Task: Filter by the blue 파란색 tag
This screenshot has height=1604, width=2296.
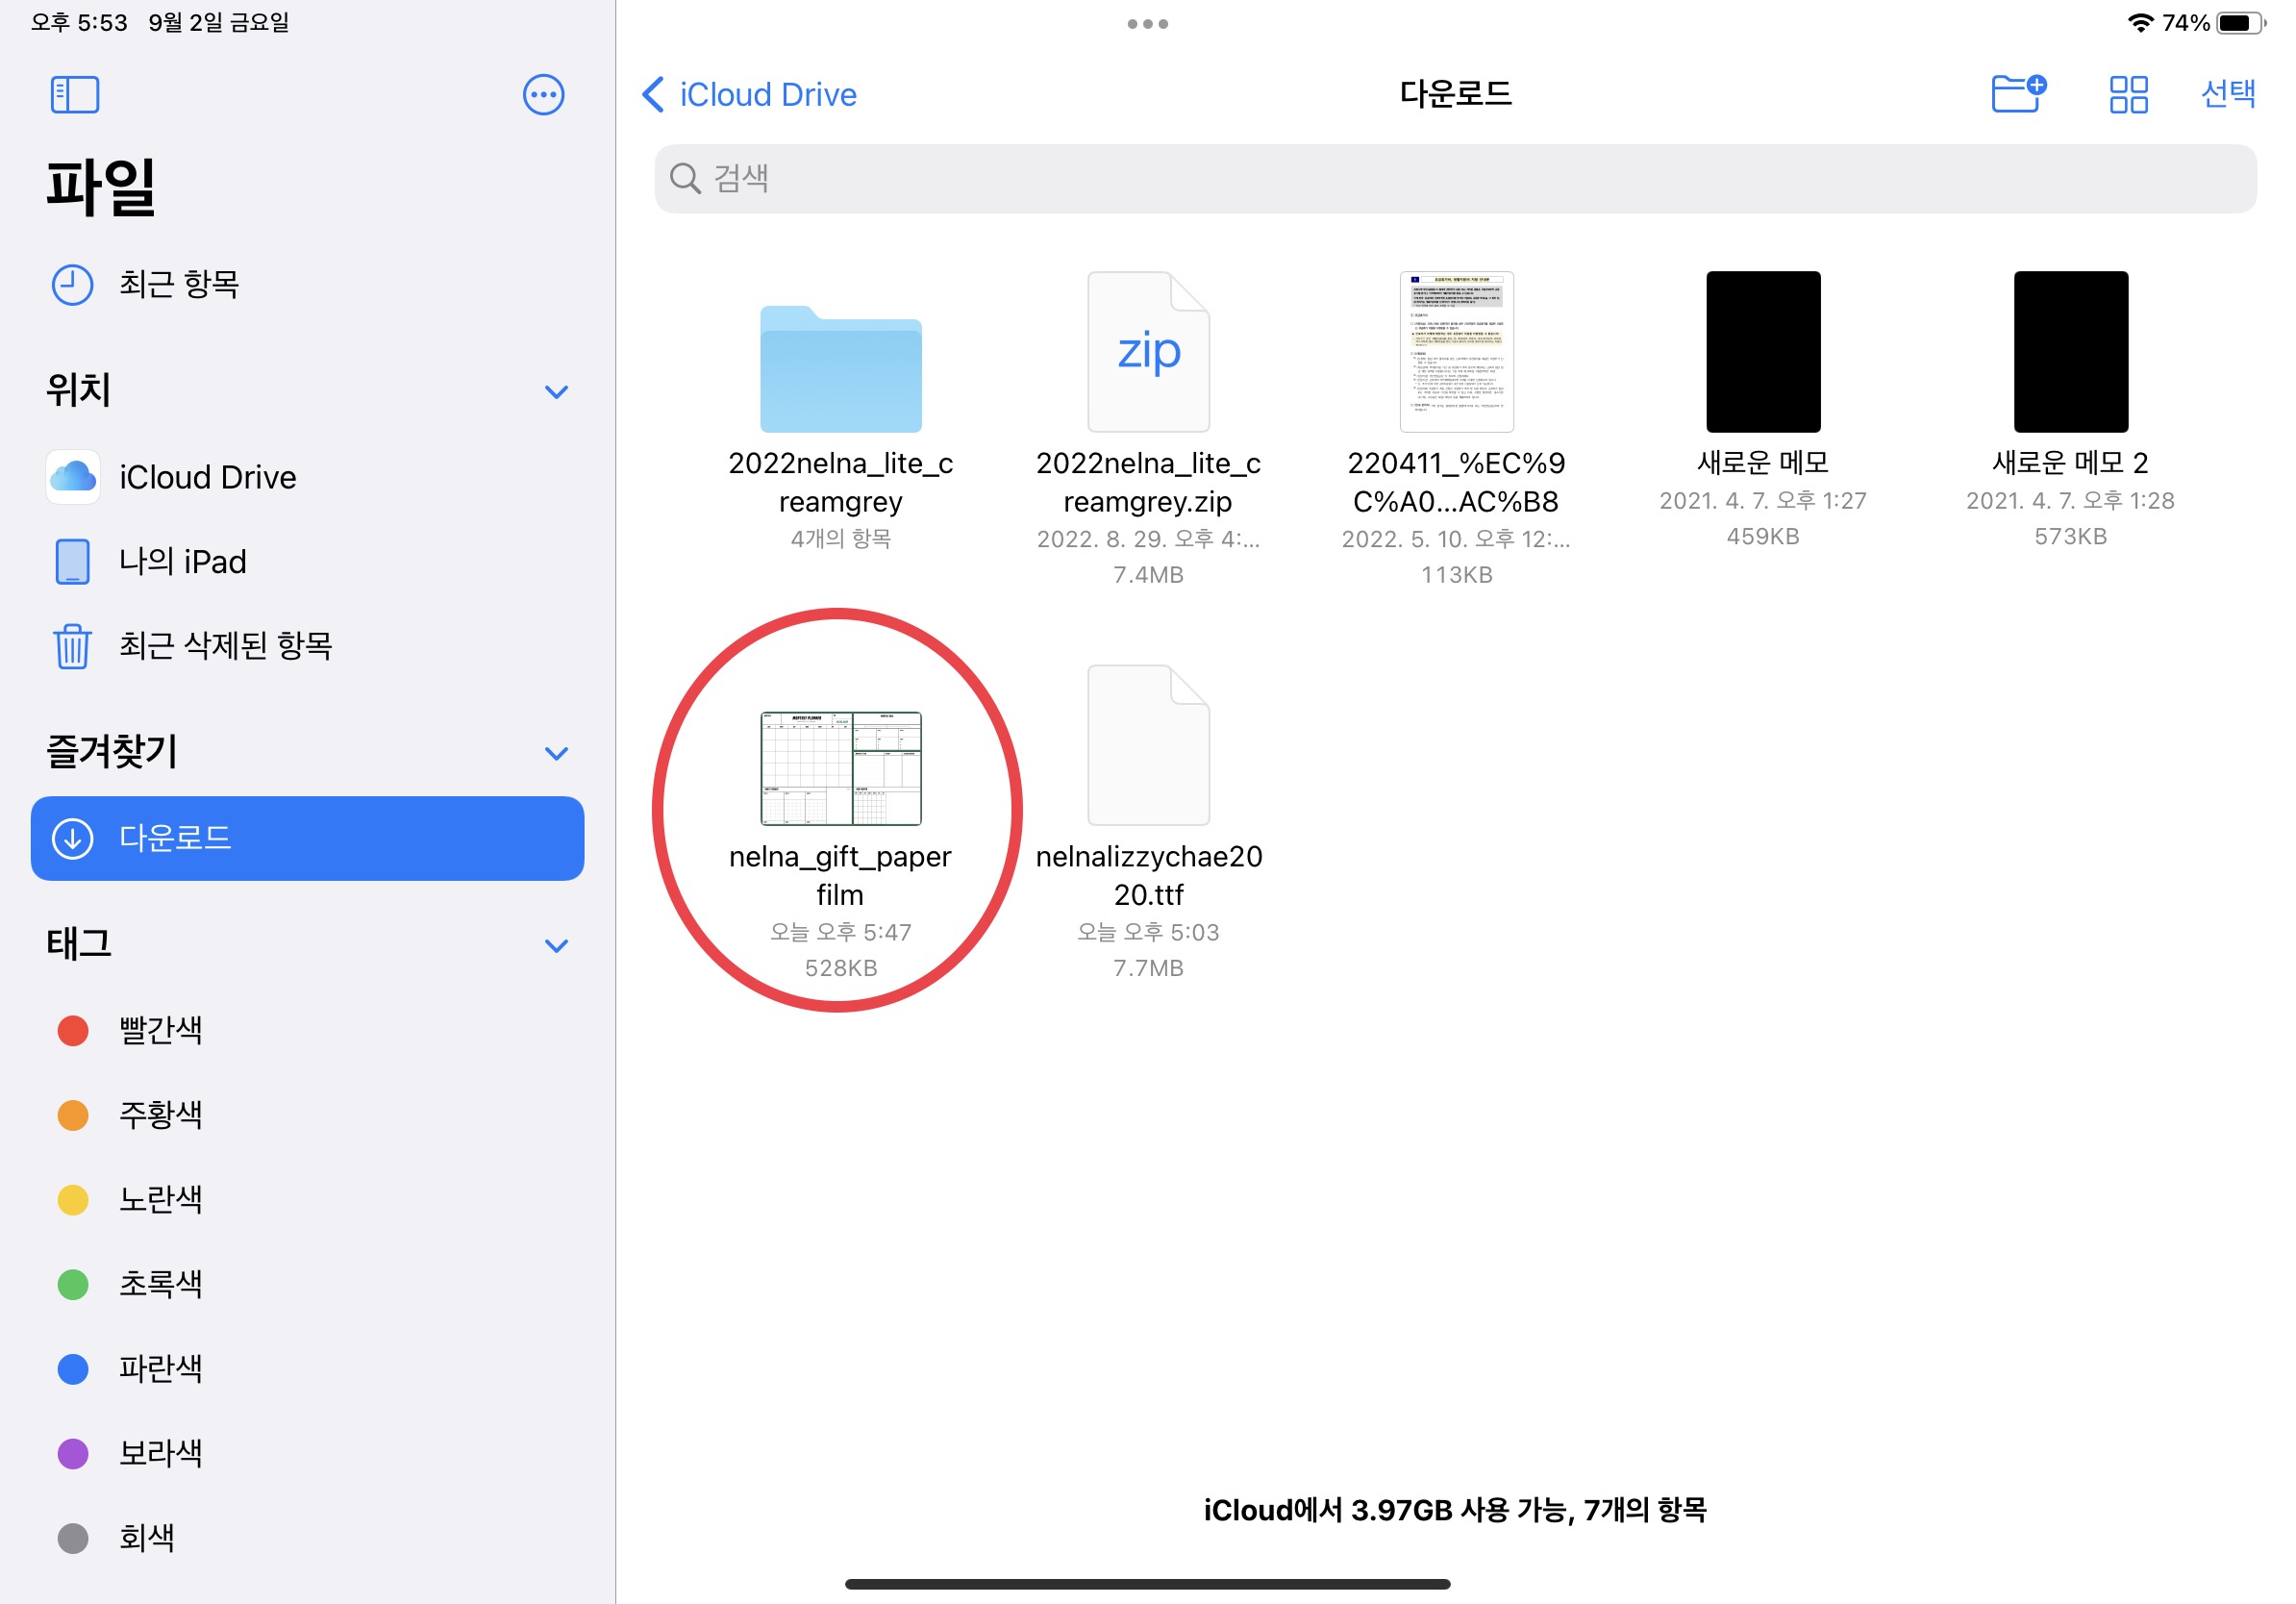Action: (160, 1368)
